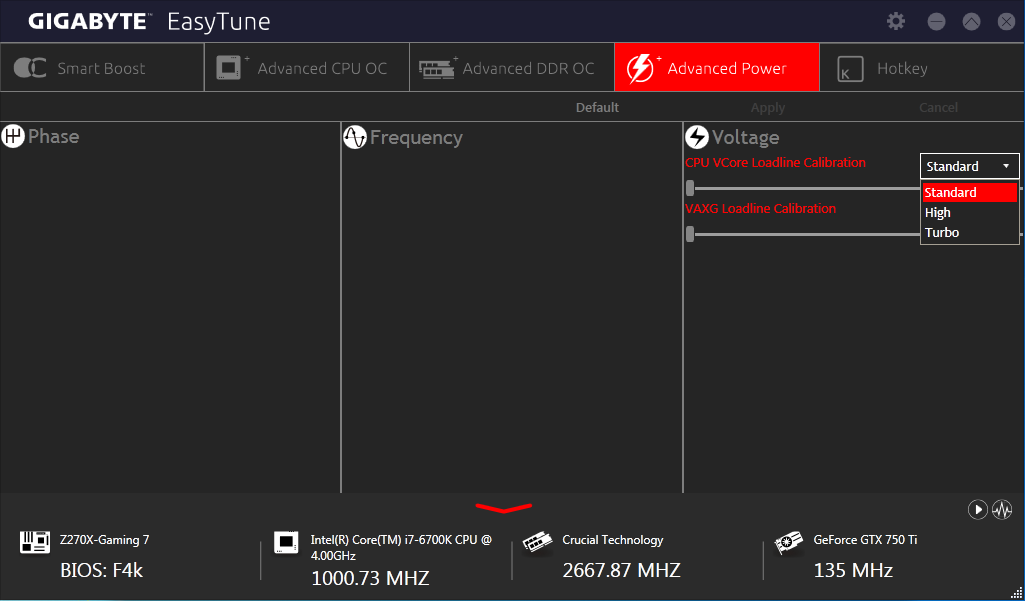Minimize the EasyTune window
This screenshot has height=601, width=1025.
point(936,22)
